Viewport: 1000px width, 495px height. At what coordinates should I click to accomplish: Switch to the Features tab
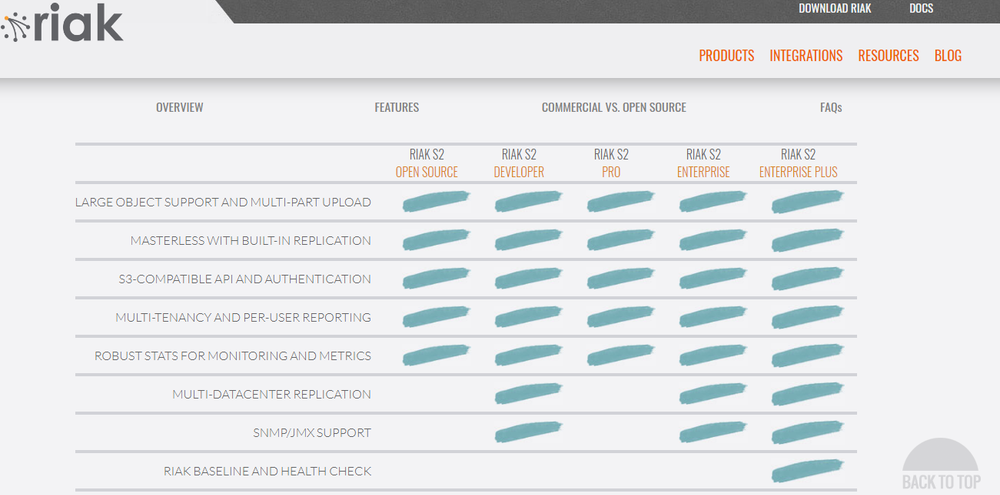397,107
